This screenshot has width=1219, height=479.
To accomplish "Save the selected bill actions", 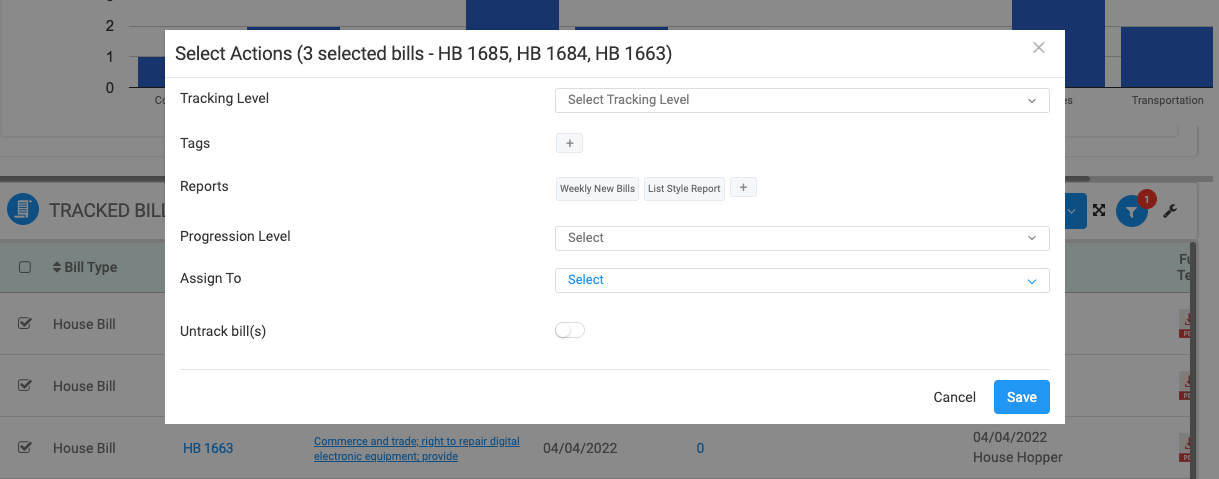I will pyautogui.click(x=1022, y=397).
